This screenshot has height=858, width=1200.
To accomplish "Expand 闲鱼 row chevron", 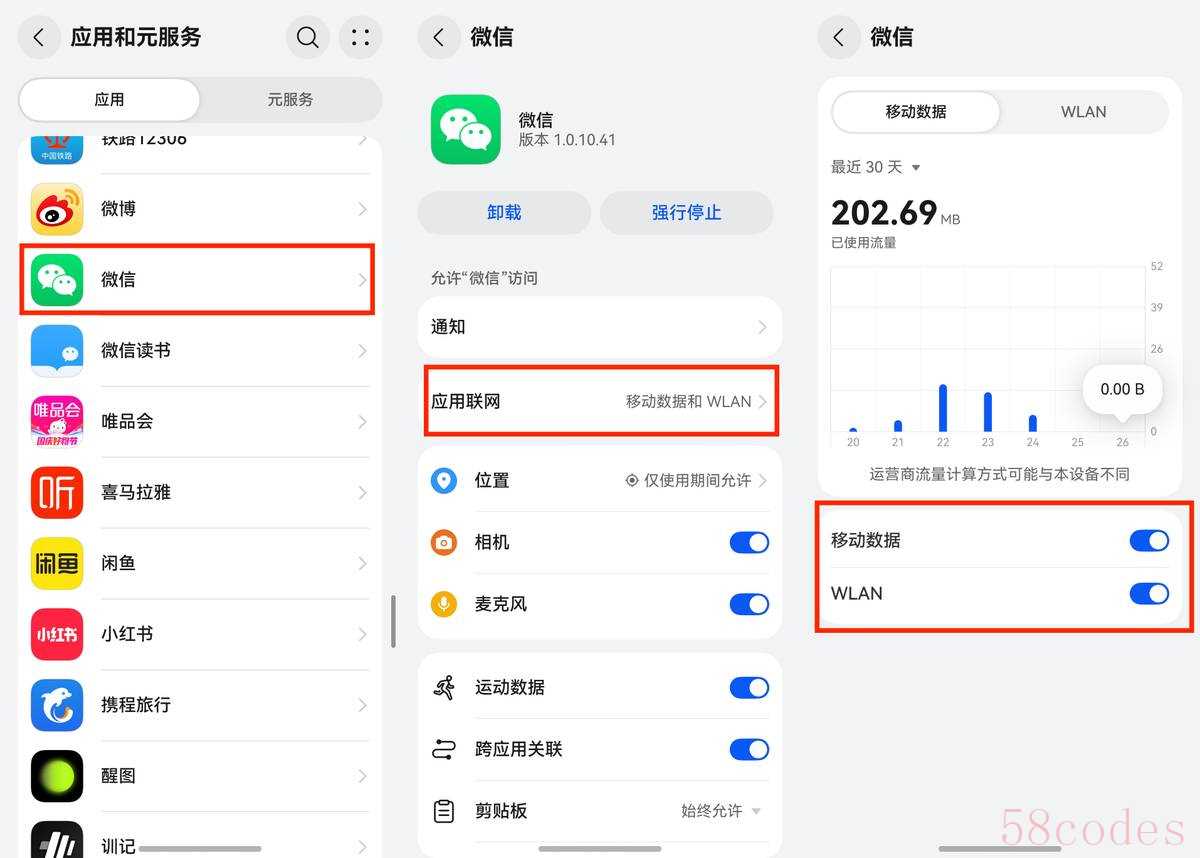I will pos(362,563).
